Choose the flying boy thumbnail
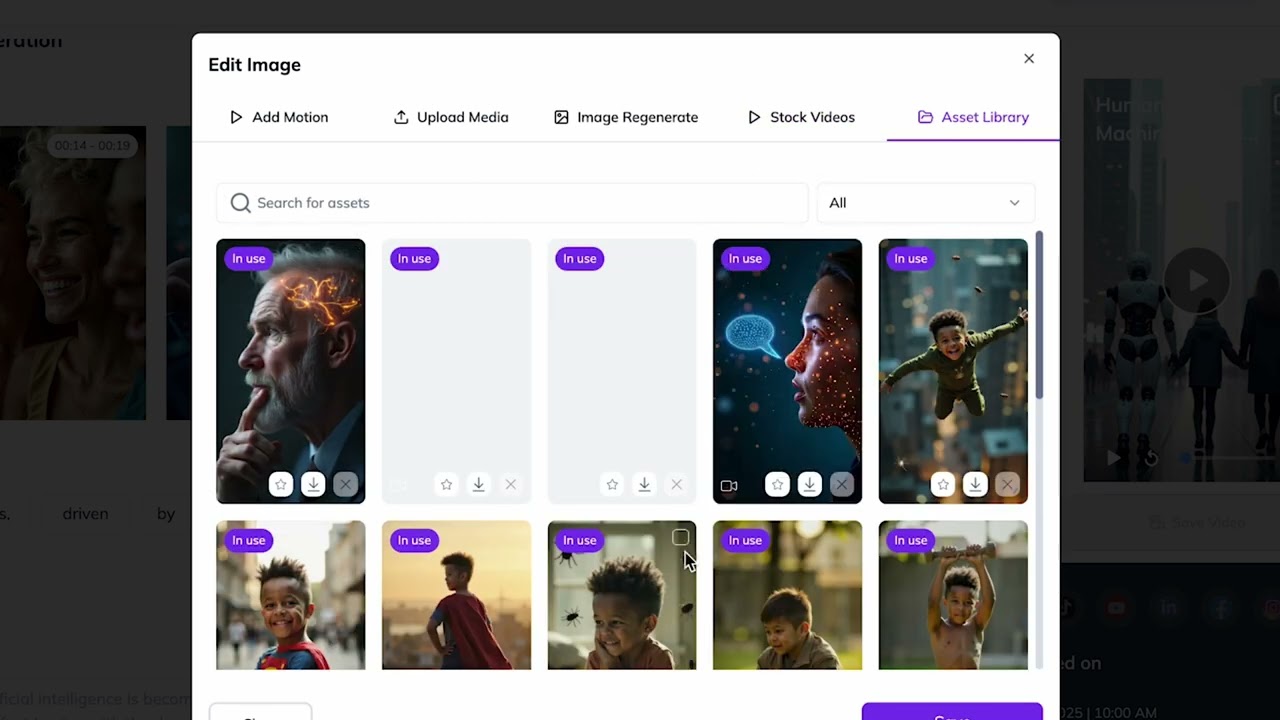This screenshot has width=1280, height=720. (953, 371)
